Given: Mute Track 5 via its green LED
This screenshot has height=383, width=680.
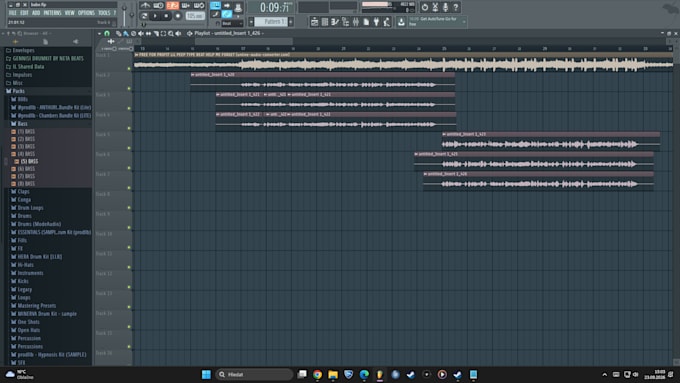Looking at the screenshot, I should (x=129, y=148).
